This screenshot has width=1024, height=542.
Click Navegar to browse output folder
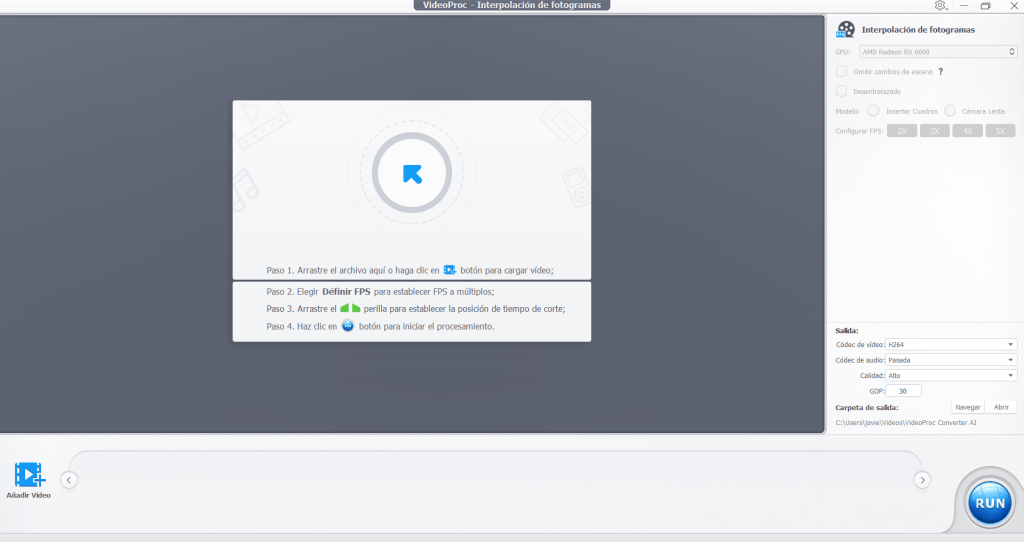coord(967,407)
